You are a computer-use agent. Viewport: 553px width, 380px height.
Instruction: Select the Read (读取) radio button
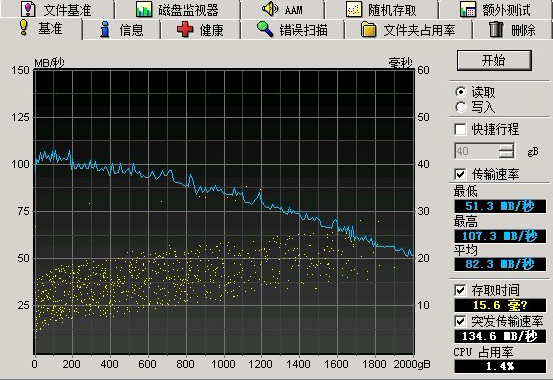tap(461, 92)
